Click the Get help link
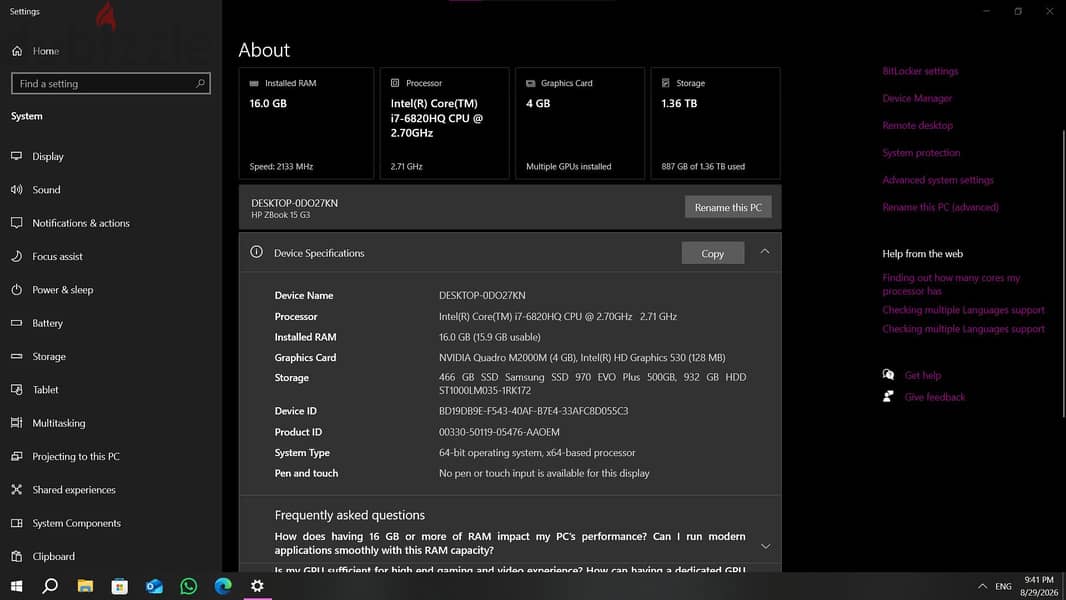Image resolution: width=1066 pixels, height=600 pixels. [923, 375]
